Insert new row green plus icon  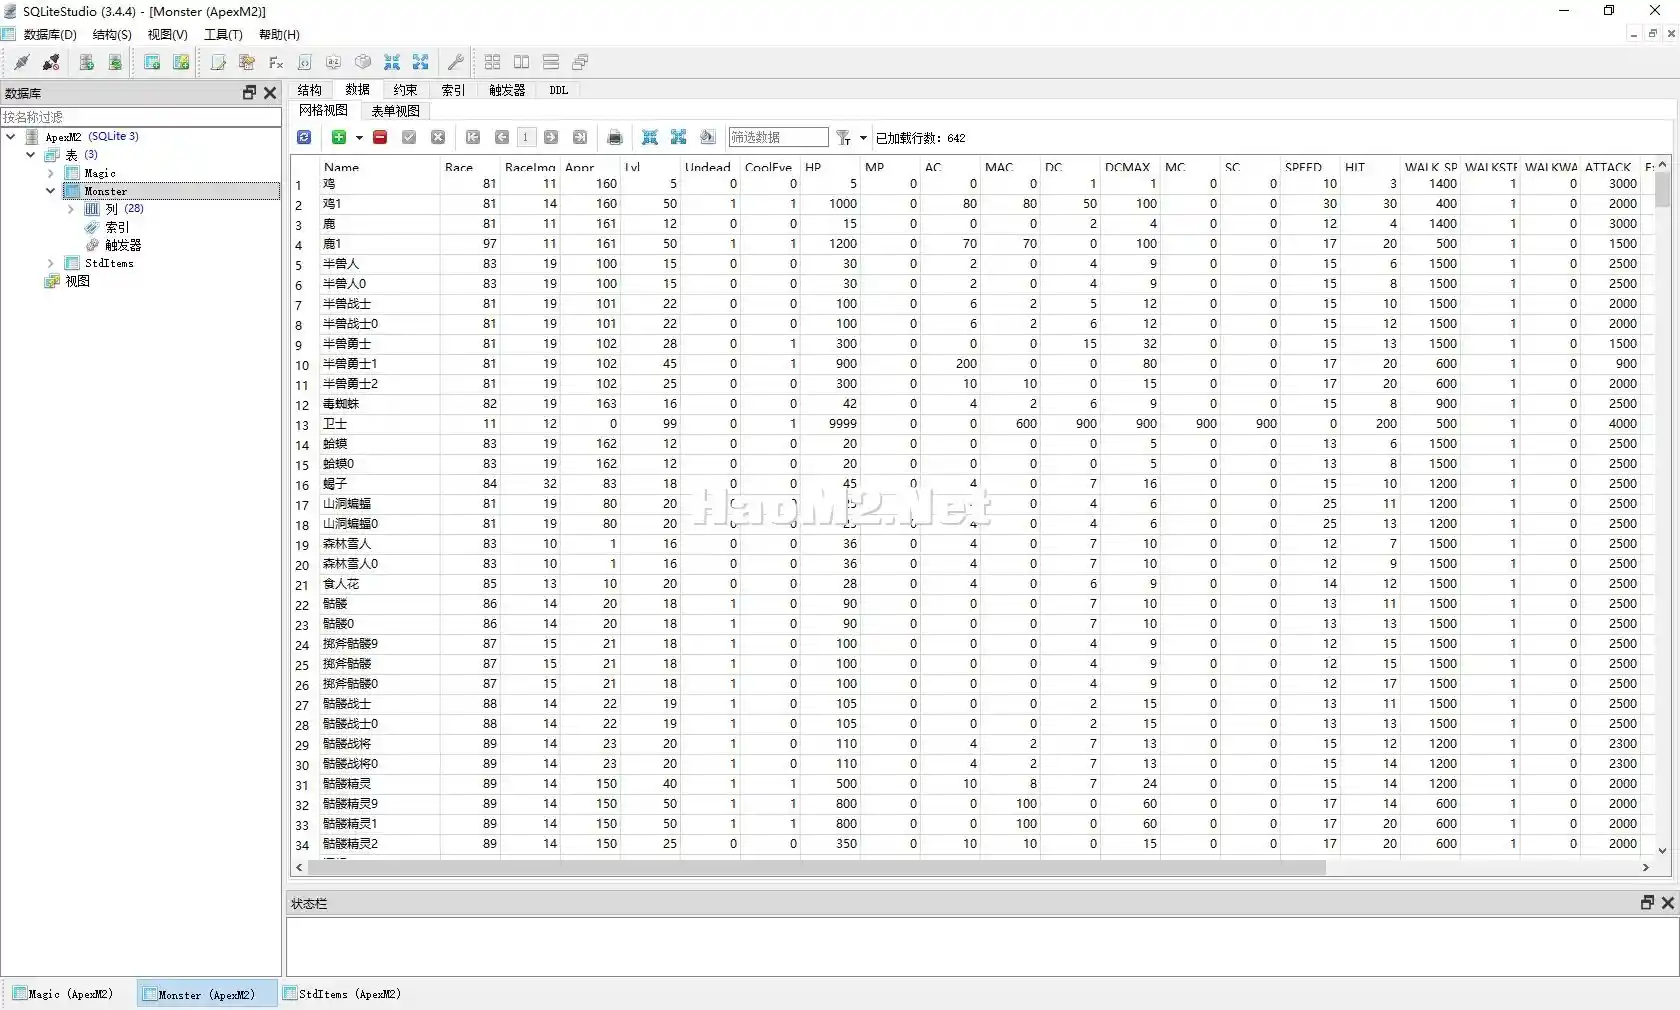(x=339, y=137)
